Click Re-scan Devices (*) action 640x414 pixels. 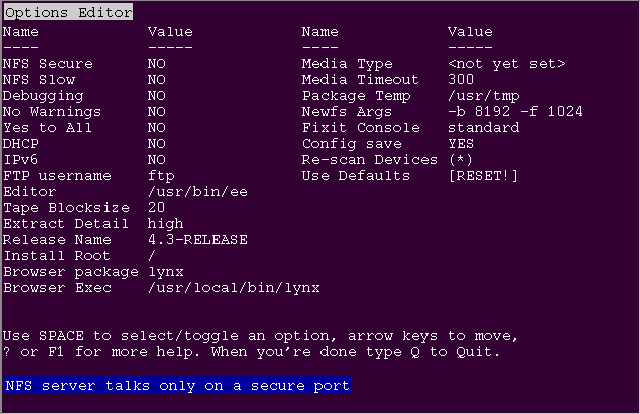coord(461,160)
